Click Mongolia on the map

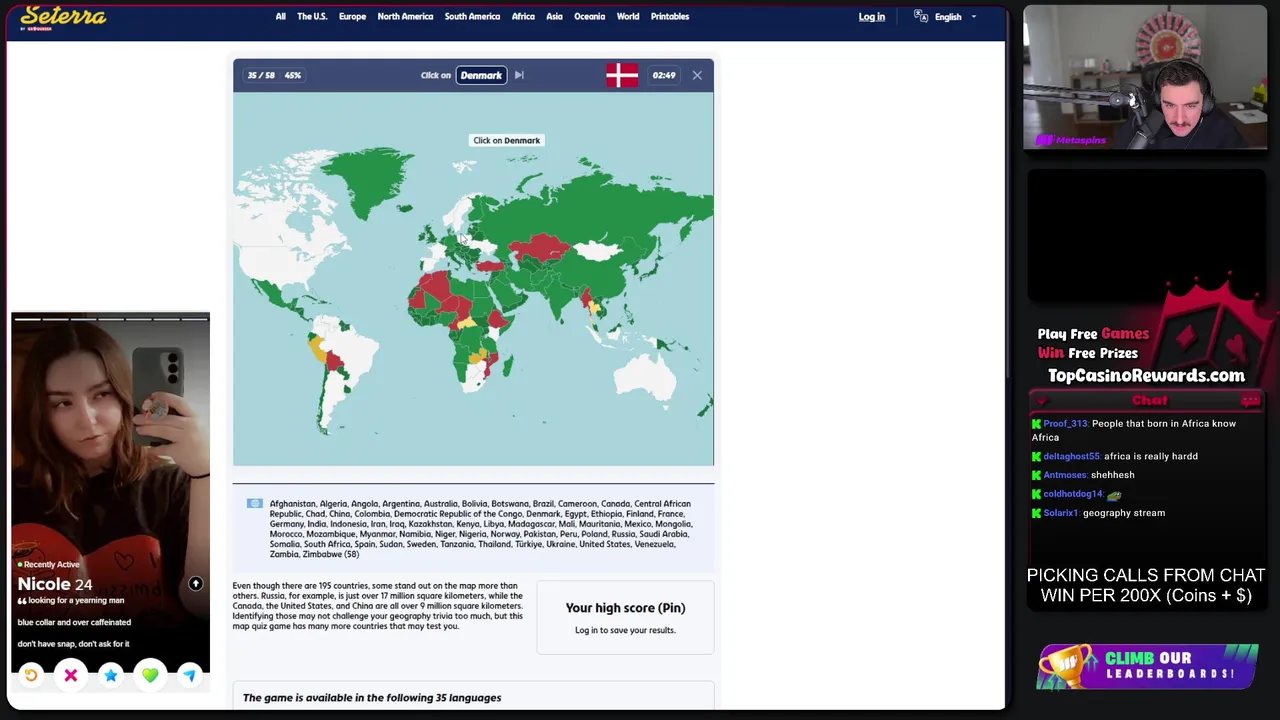pyautogui.click(x=598, y=250)
